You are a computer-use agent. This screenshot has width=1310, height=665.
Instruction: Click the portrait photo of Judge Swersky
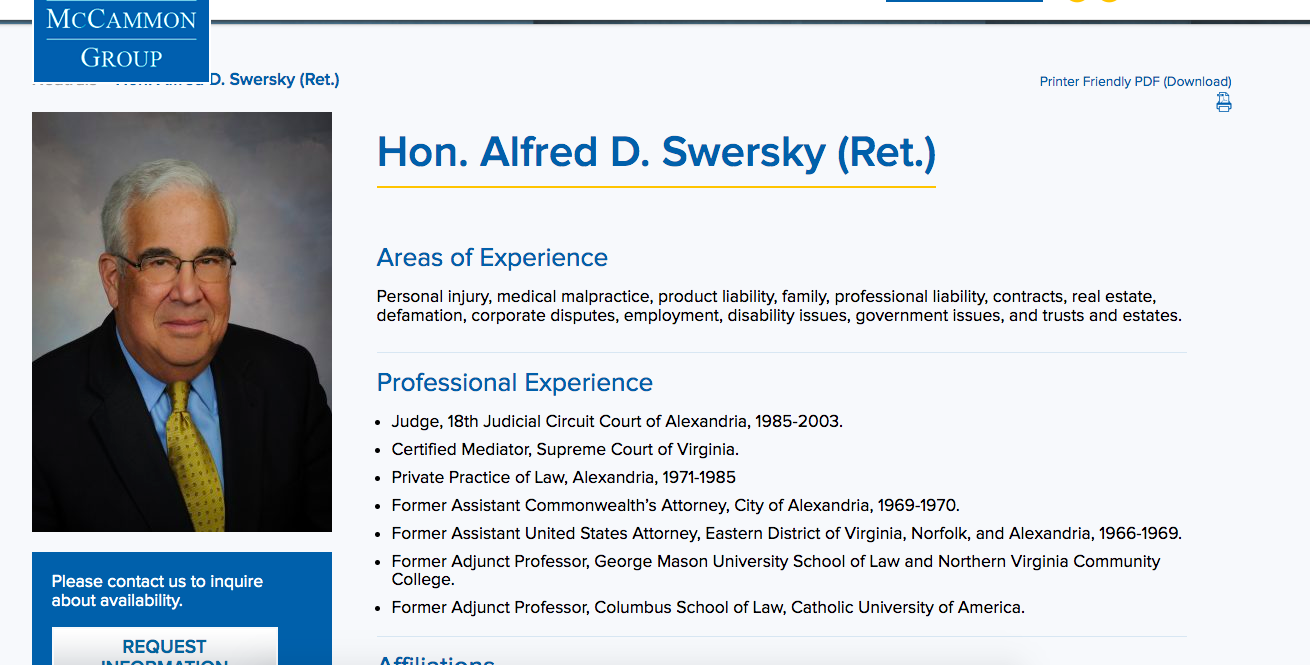182,322
